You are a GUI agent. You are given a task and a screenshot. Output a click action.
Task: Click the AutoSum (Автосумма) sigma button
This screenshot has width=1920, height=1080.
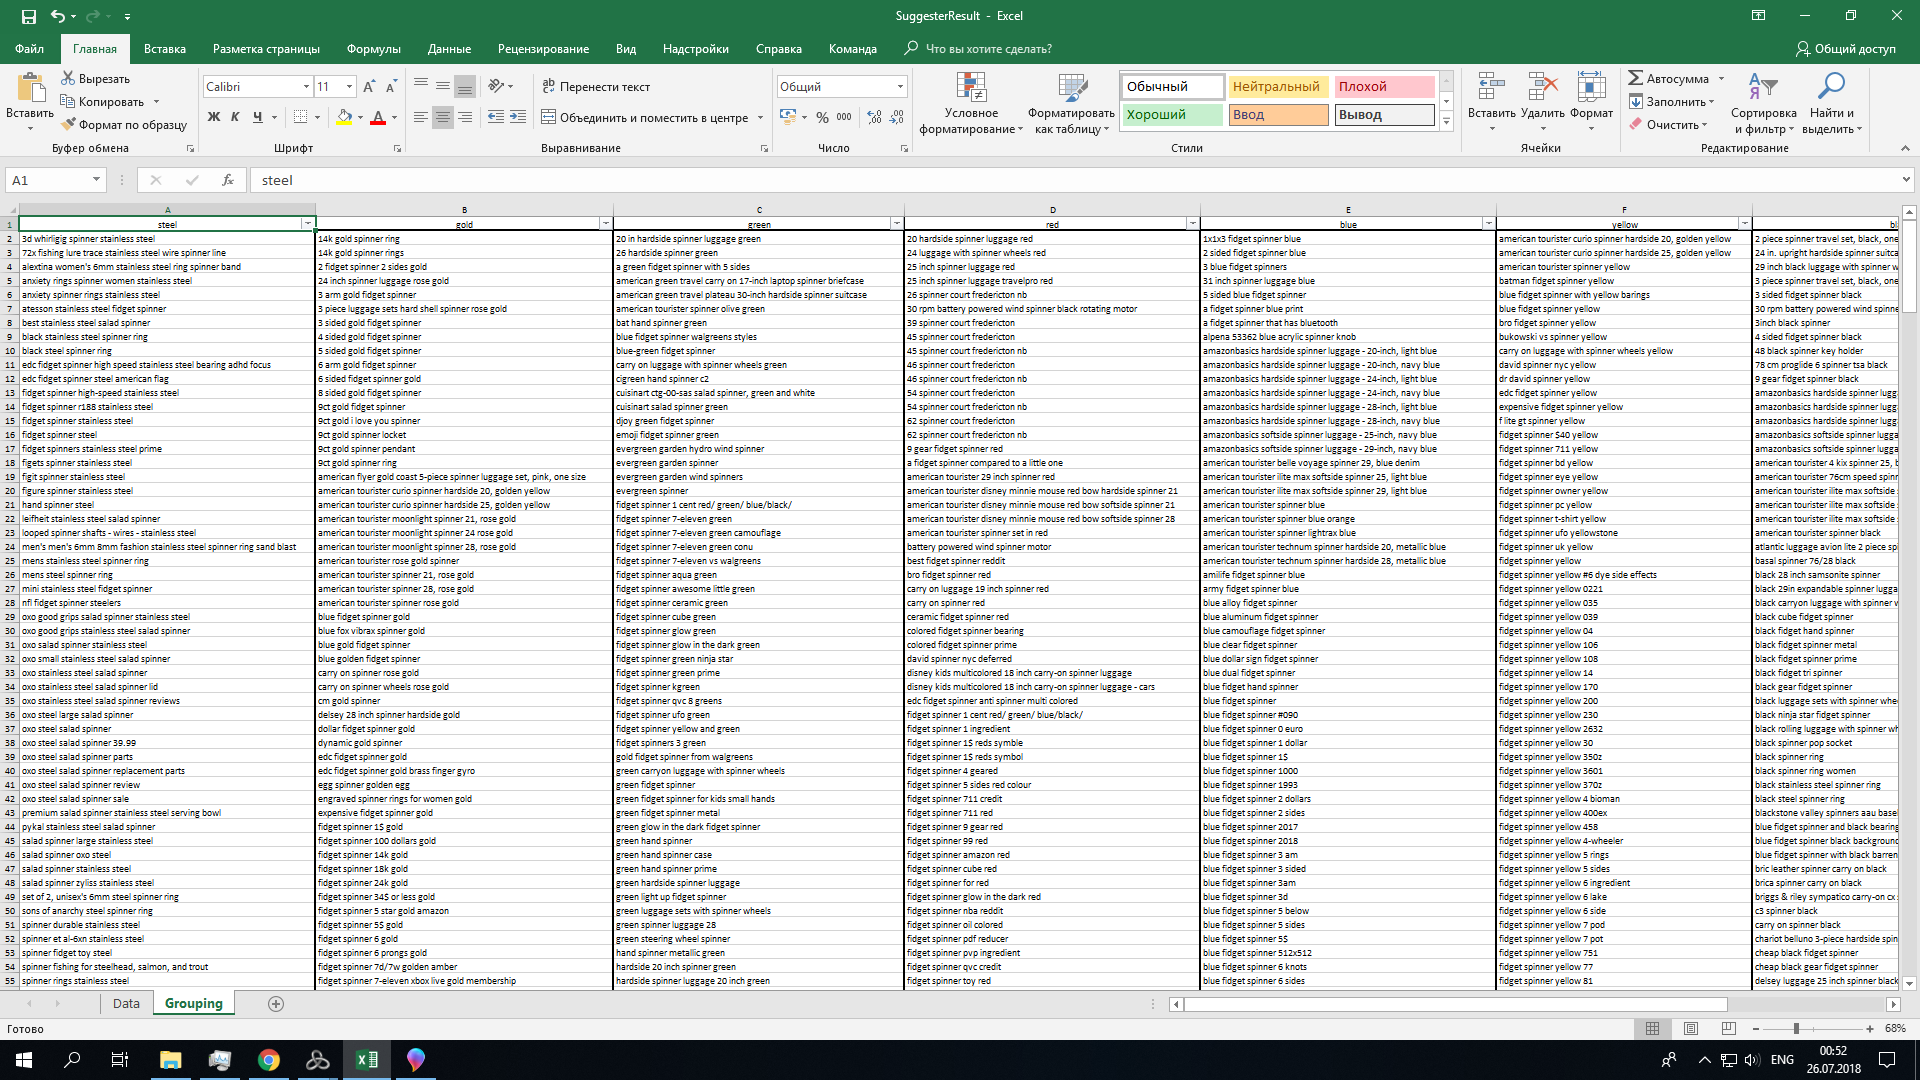[x=1668, y=78]
